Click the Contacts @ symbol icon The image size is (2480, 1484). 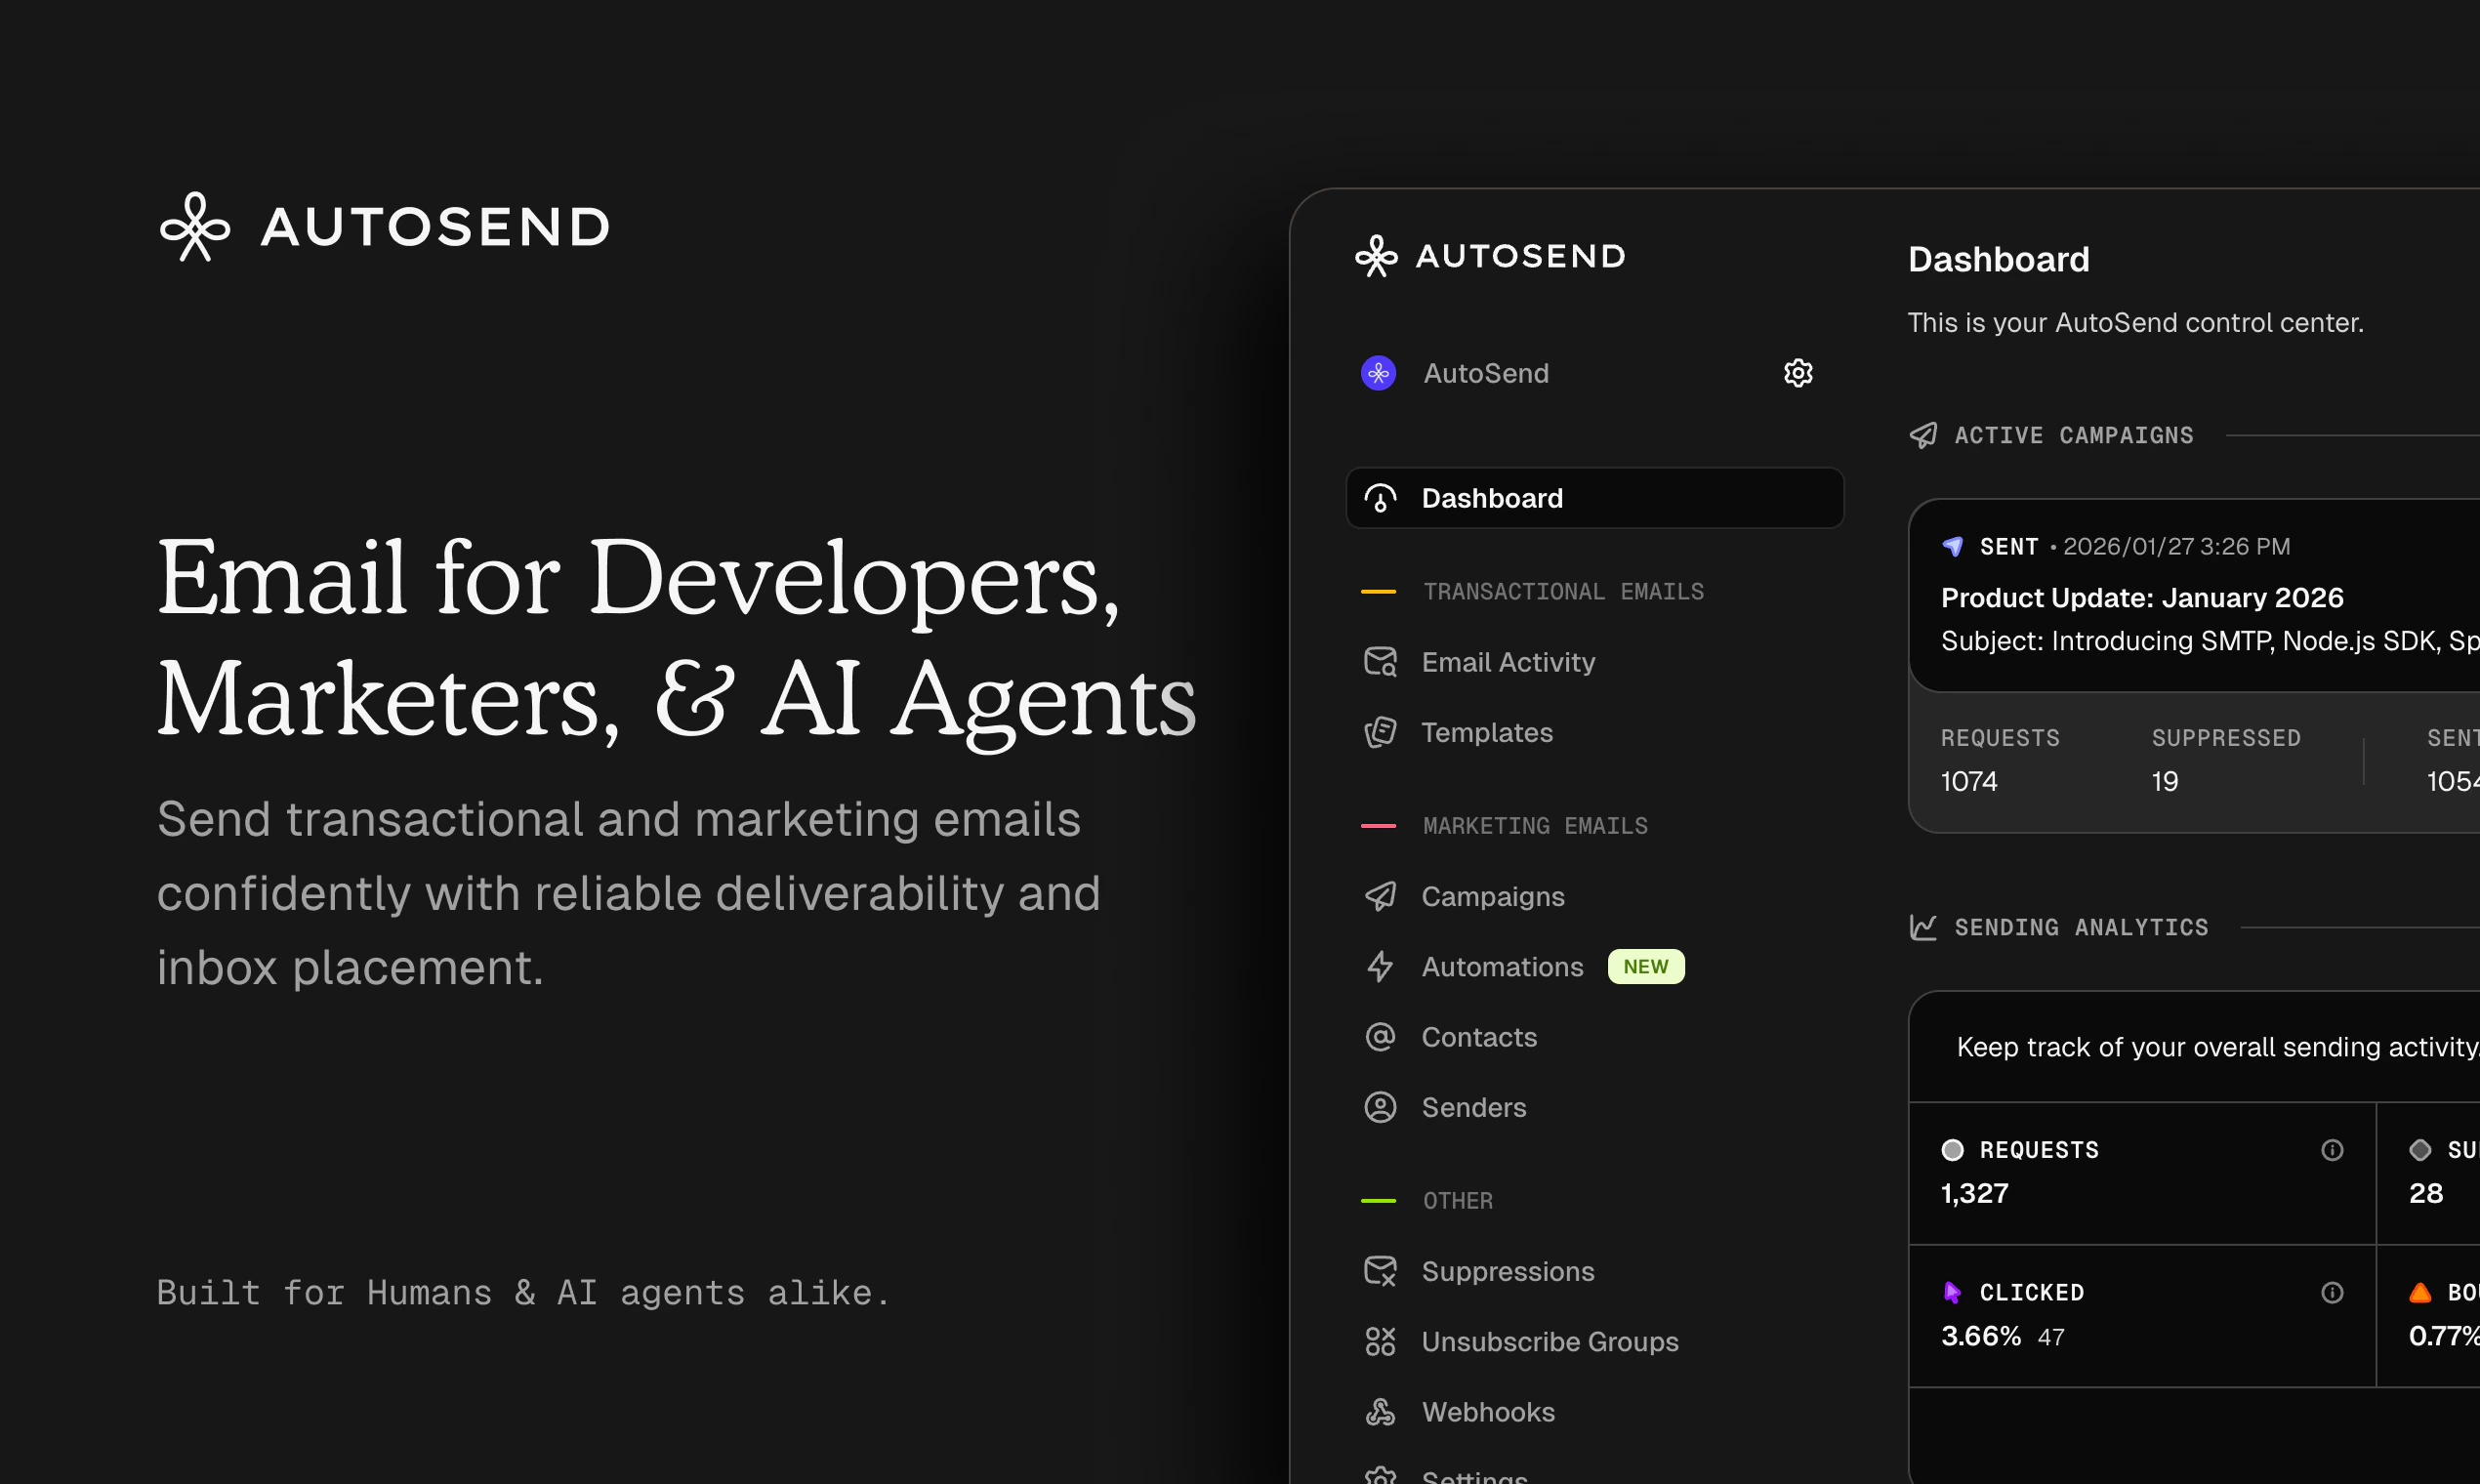[1381, 1037]
